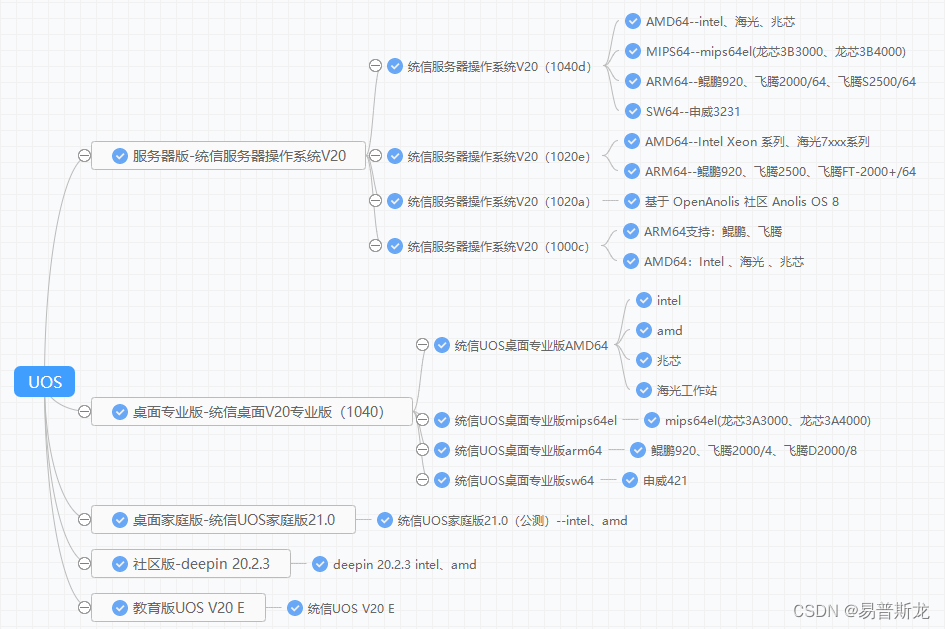Collapse the 服务器版-统信服务器操作系统V20 branch

coord(84,155)
